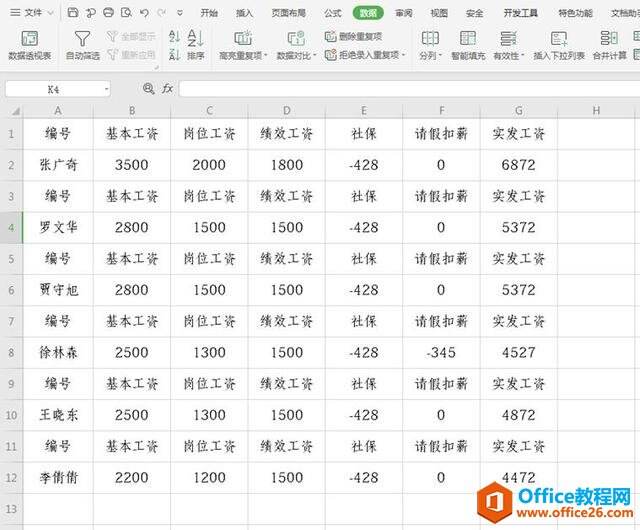Open the 数据透视表 pivot table tool
640x530 pixels.
[x=30, y=45]
